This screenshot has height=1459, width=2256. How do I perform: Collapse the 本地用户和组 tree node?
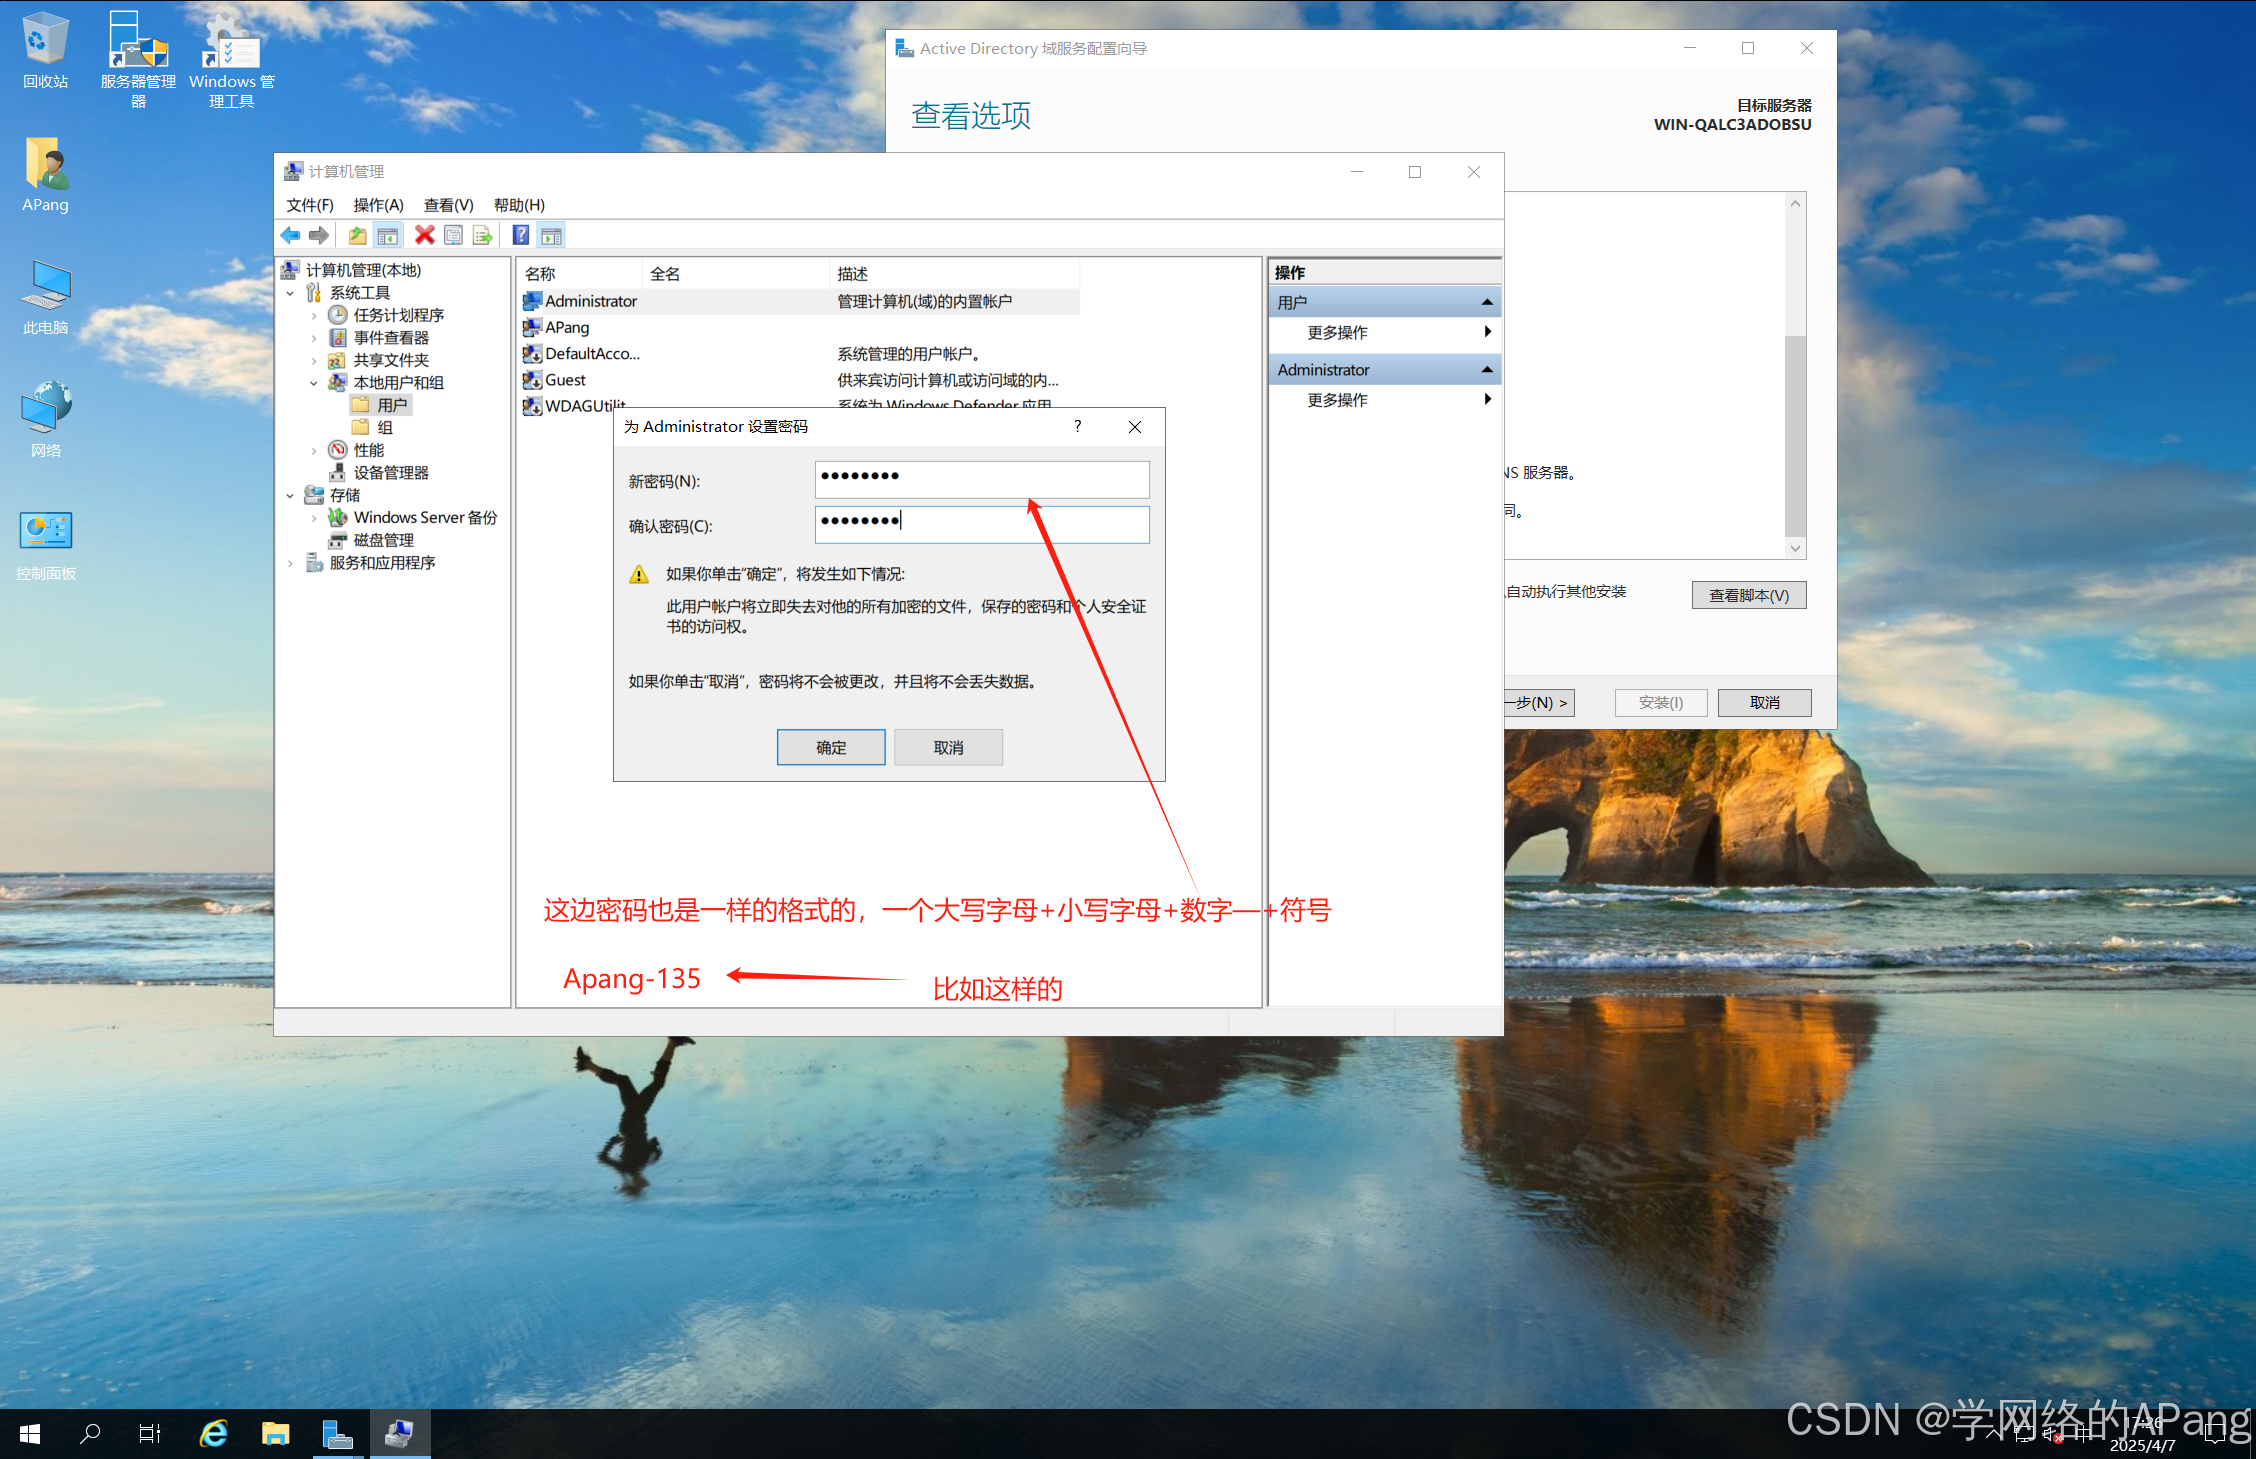click(314, 383)
